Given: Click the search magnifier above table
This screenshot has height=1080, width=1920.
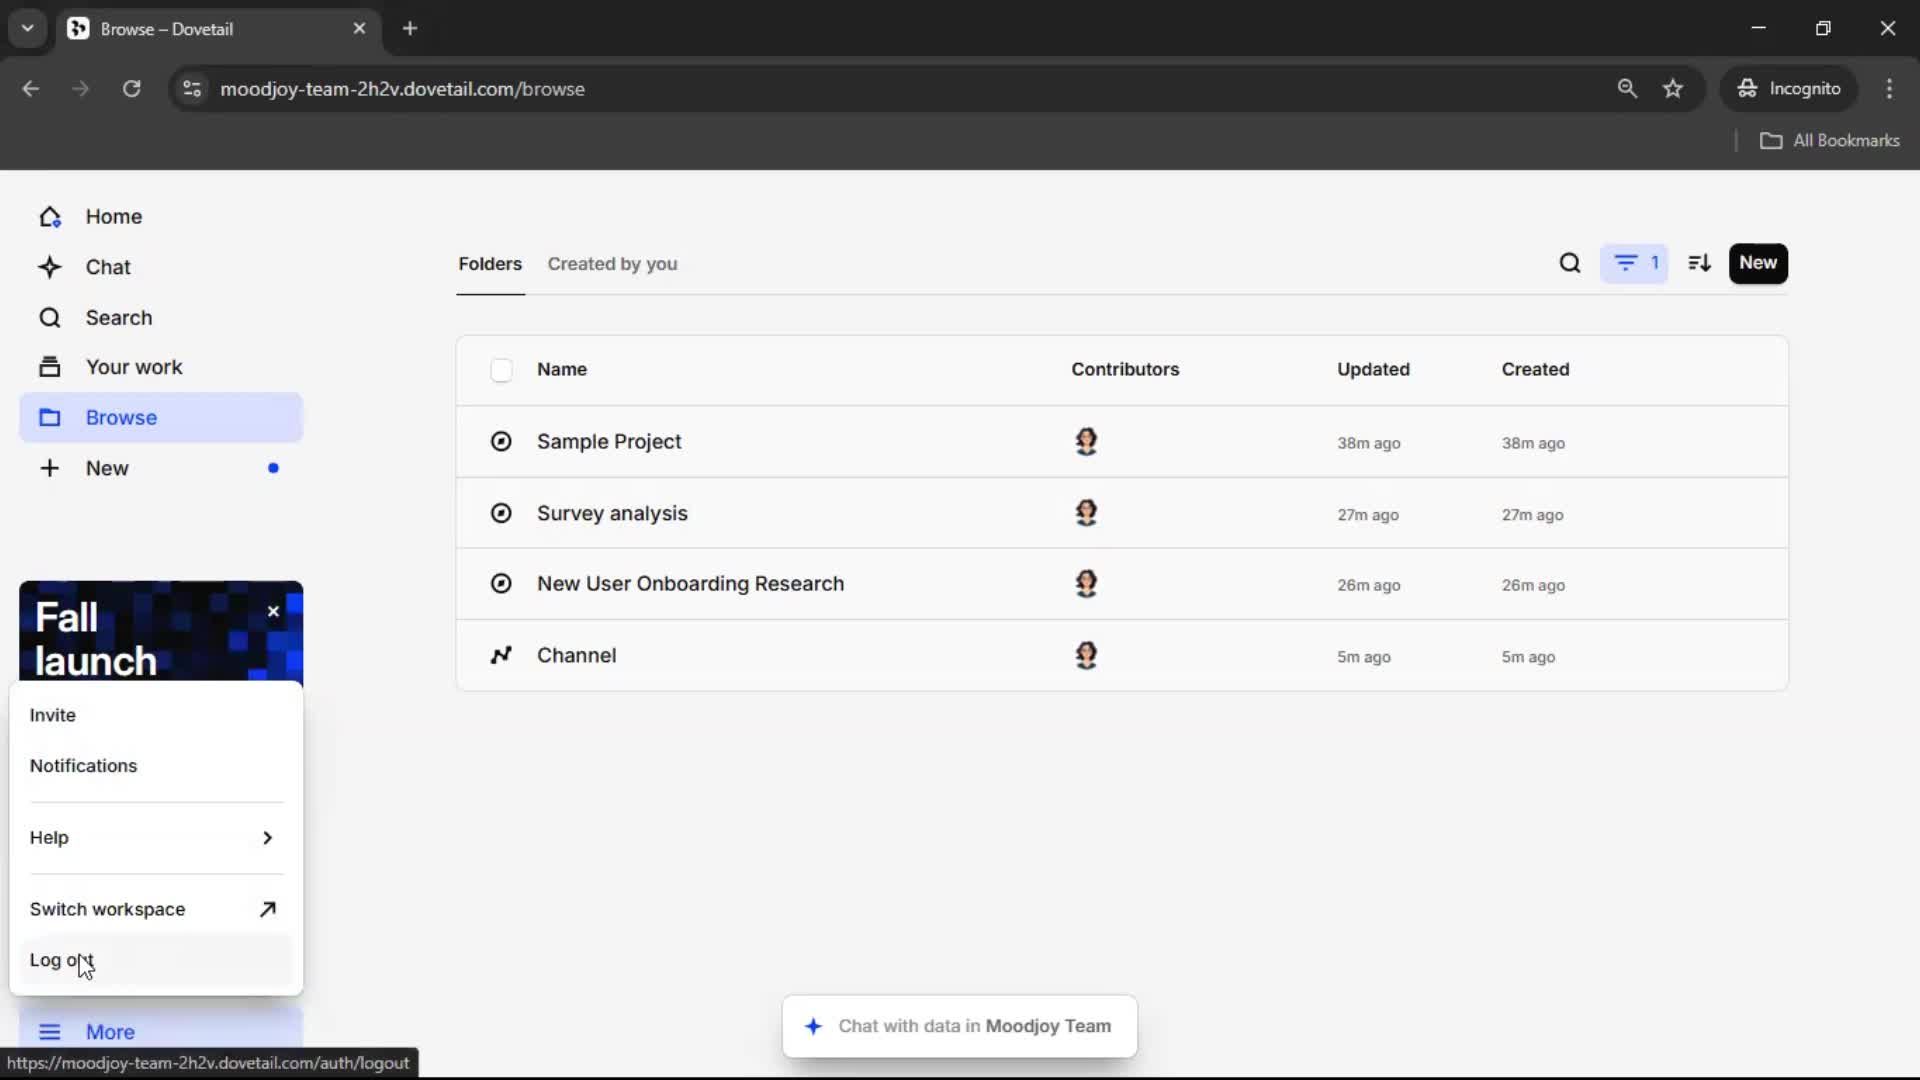Looking at the screenshot, I should [1569, 263].
